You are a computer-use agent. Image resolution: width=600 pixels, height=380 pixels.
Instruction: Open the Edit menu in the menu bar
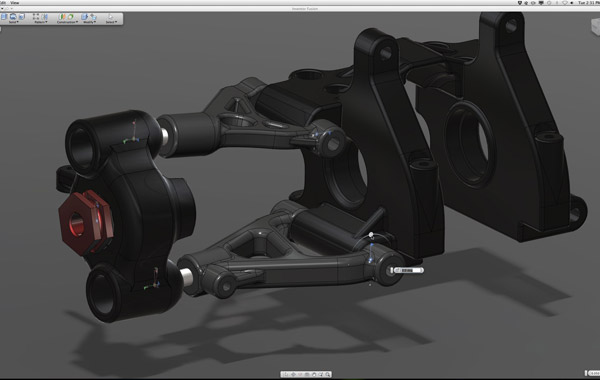pyautogui.click(x=3, y=3)
